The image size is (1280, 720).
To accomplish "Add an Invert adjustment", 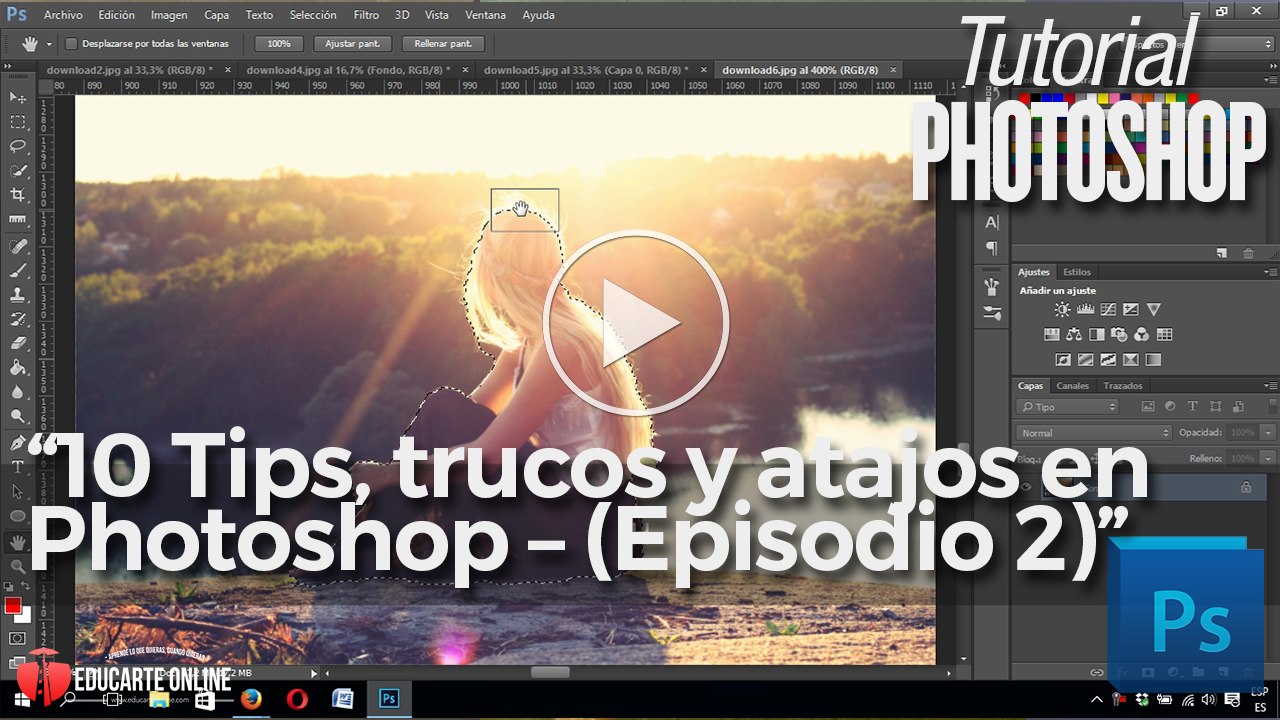I will pyautogui.click(x=1063, y=360).
